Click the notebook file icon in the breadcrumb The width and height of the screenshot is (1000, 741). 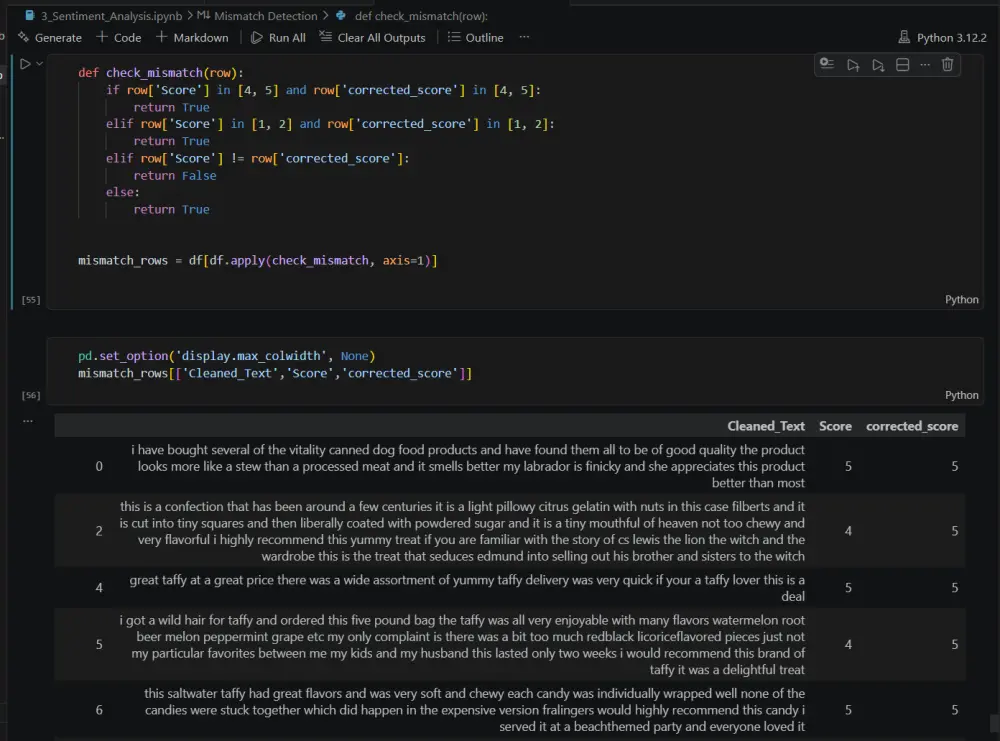coord(29,15)
